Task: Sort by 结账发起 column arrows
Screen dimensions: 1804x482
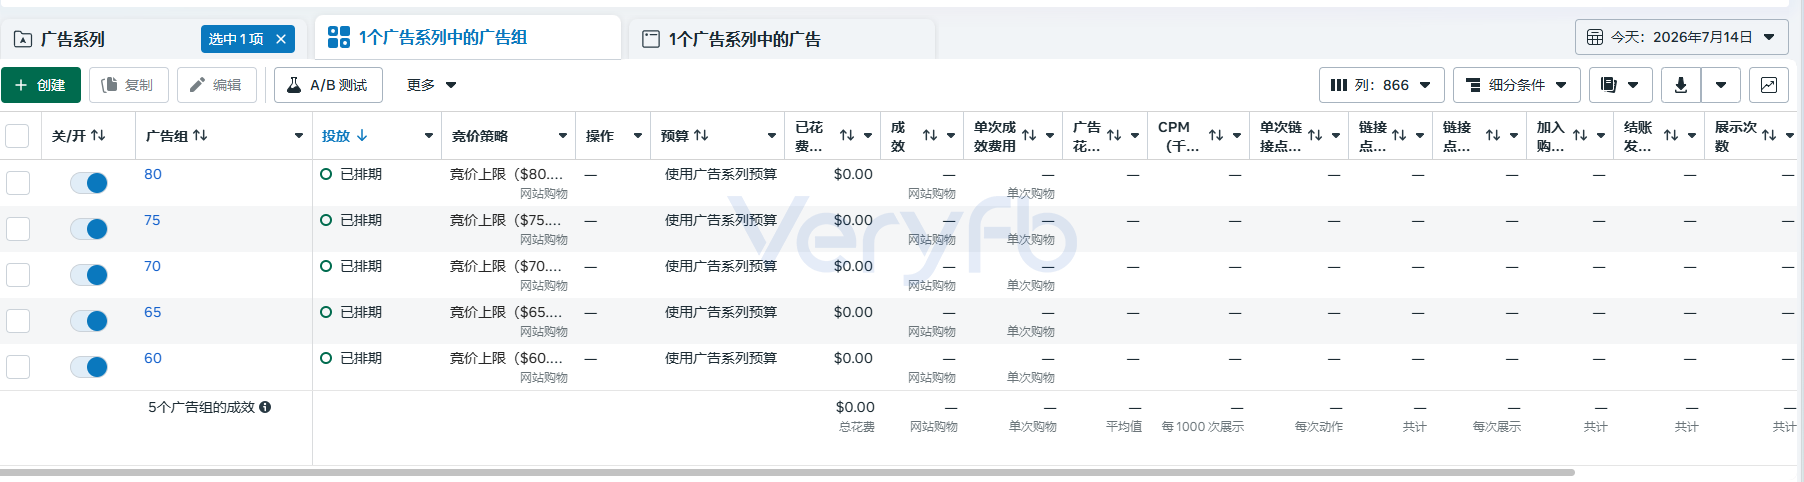Action: (1671, 135)
